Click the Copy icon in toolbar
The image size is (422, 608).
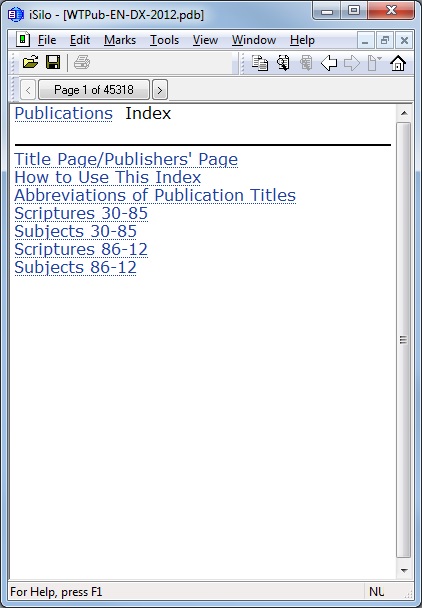pos(260,63)
